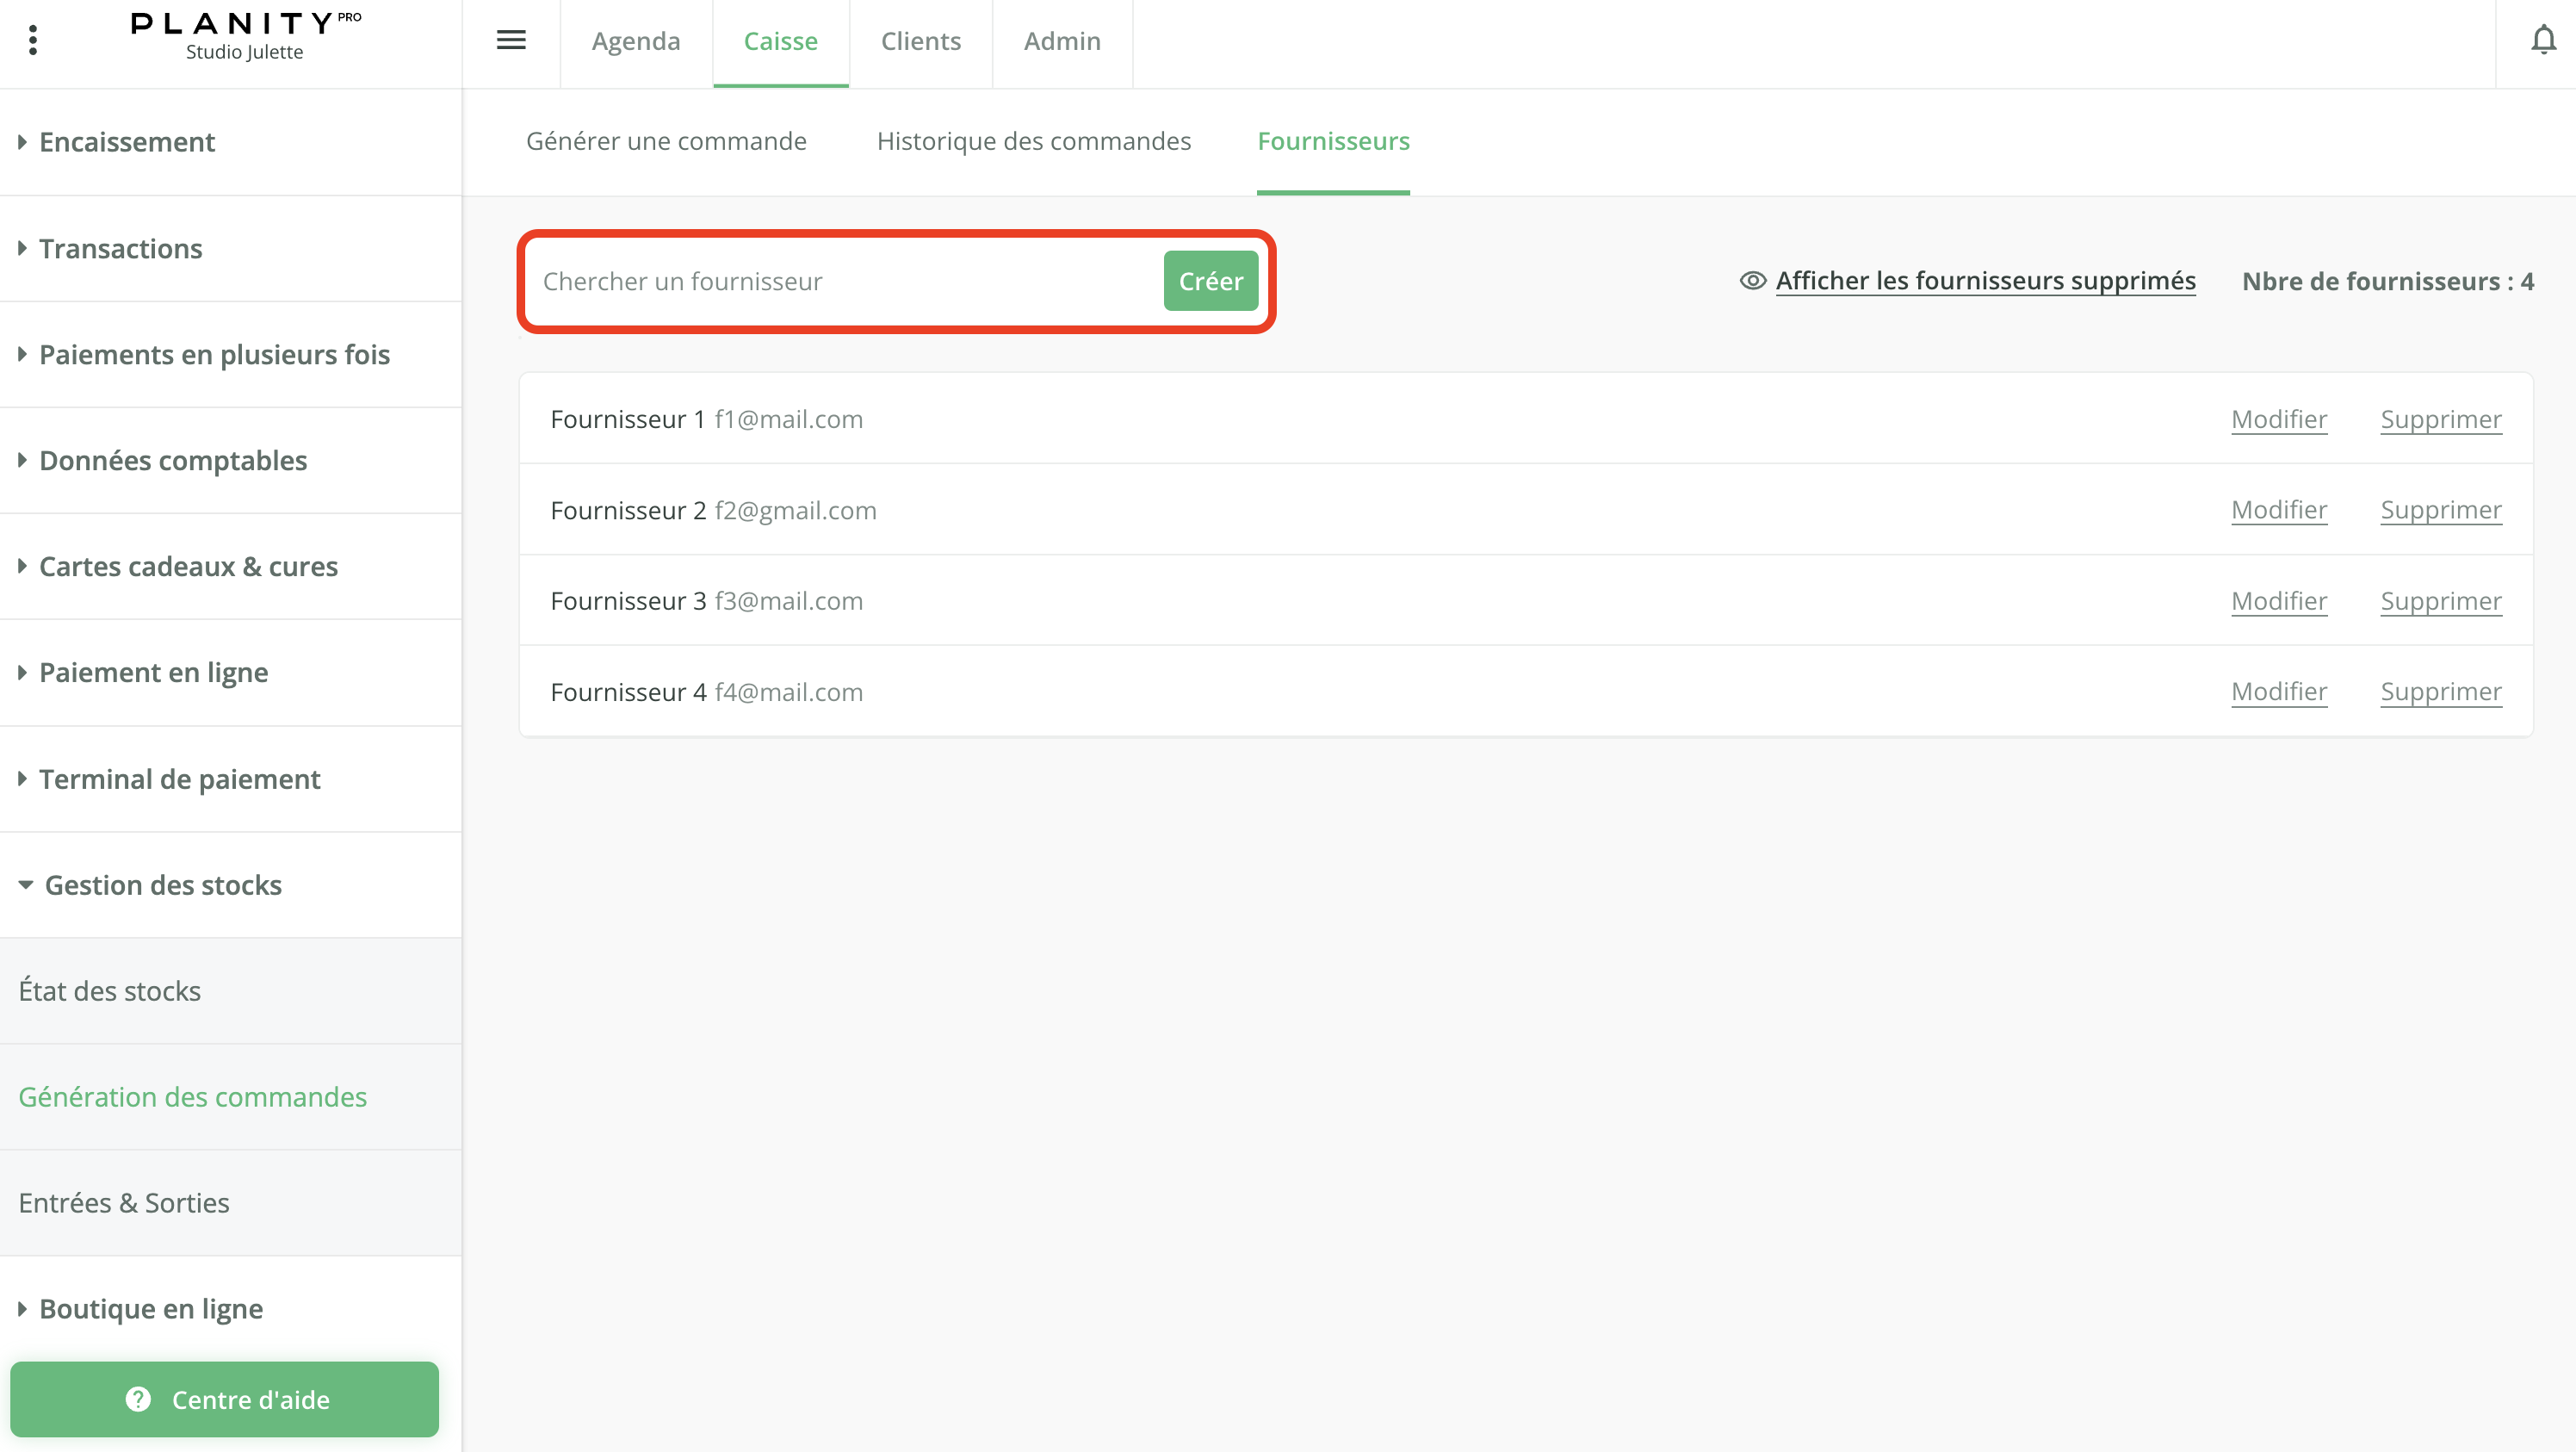The width and height of the screenshot is (2576, 1452).
Task: Show deleted suppliers via eye icon
Action: [1752, 281]
